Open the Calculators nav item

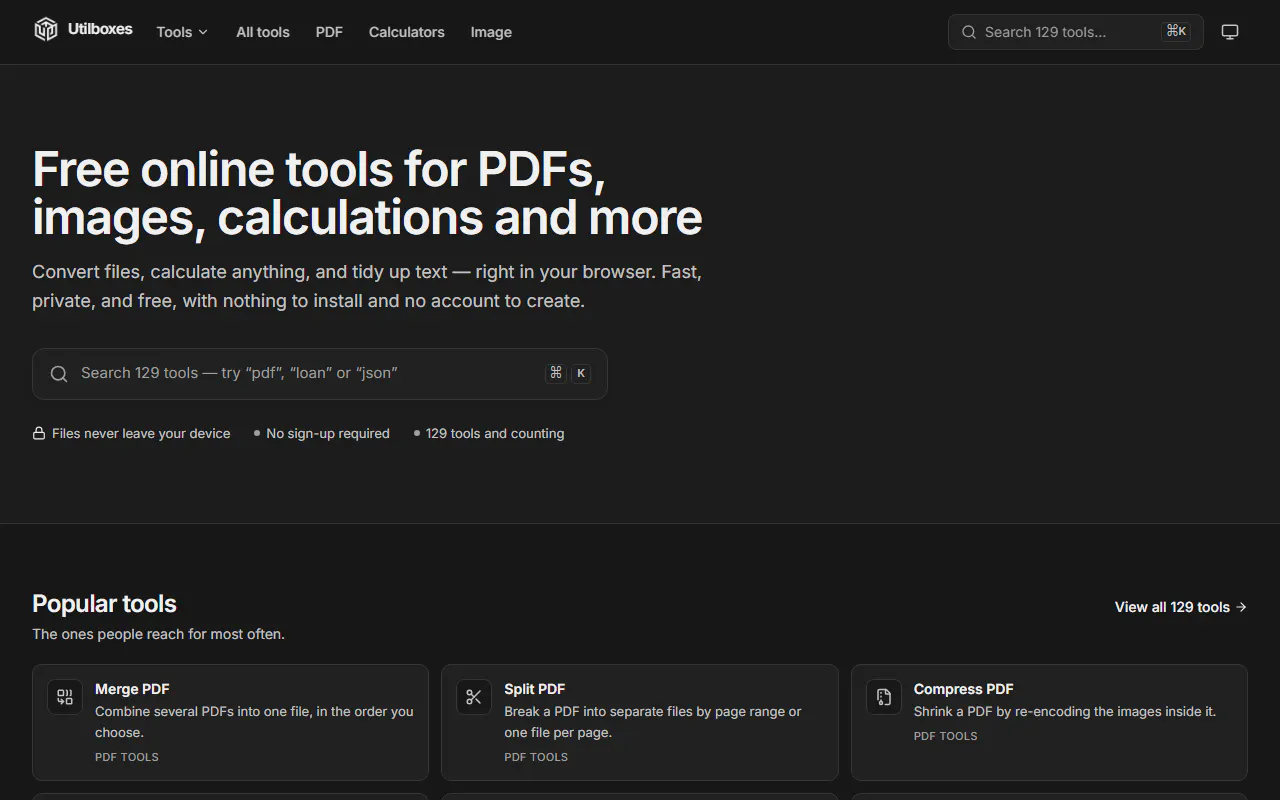pyautogui.click(x=407, y=32)
